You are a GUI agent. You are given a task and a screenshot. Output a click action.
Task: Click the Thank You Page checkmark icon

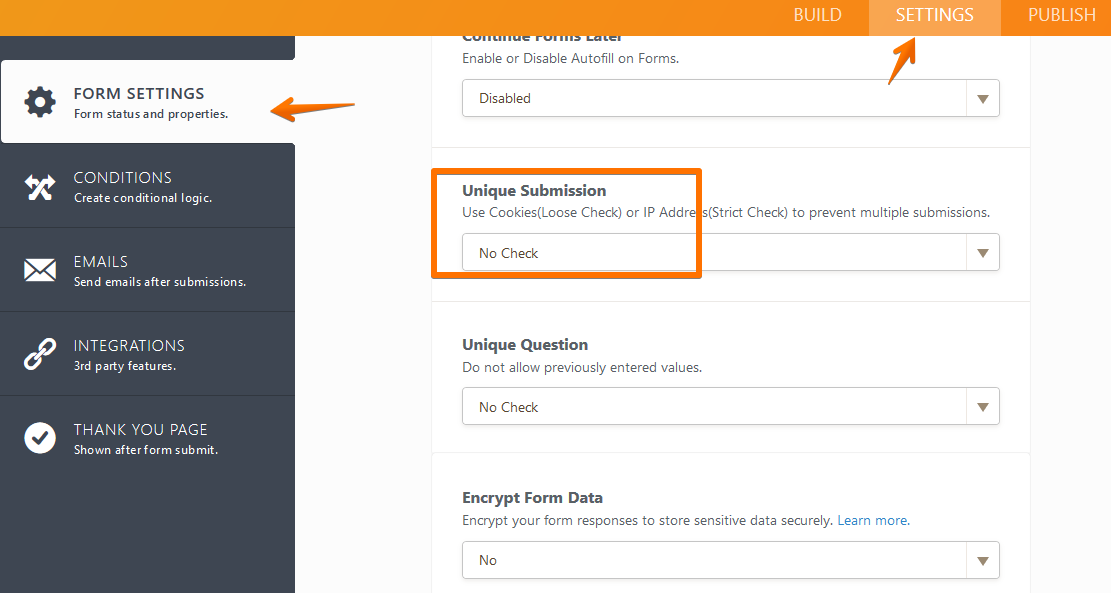[40, 437]
